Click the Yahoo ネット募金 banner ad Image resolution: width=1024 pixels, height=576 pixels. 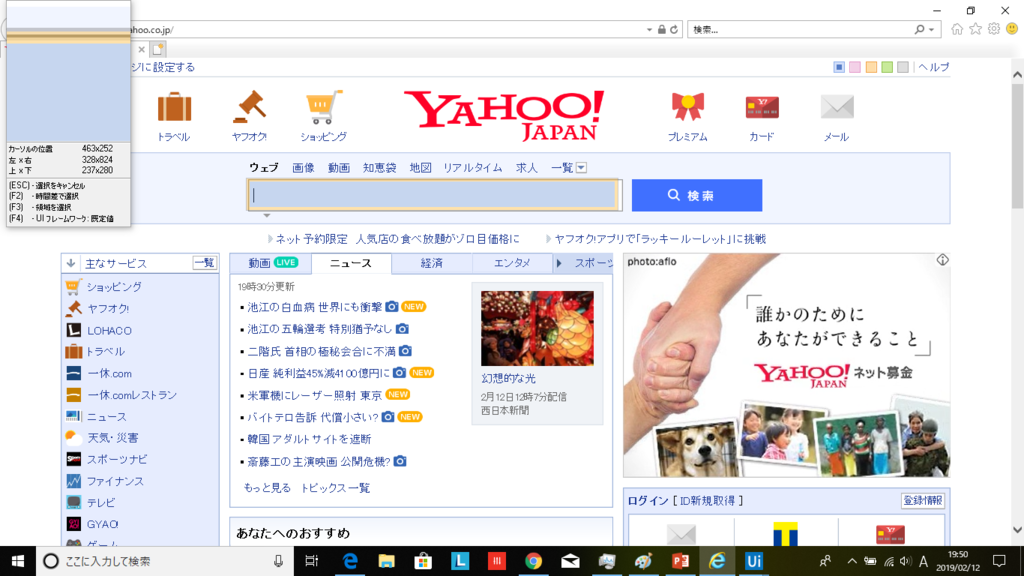(x=786, y=365)
